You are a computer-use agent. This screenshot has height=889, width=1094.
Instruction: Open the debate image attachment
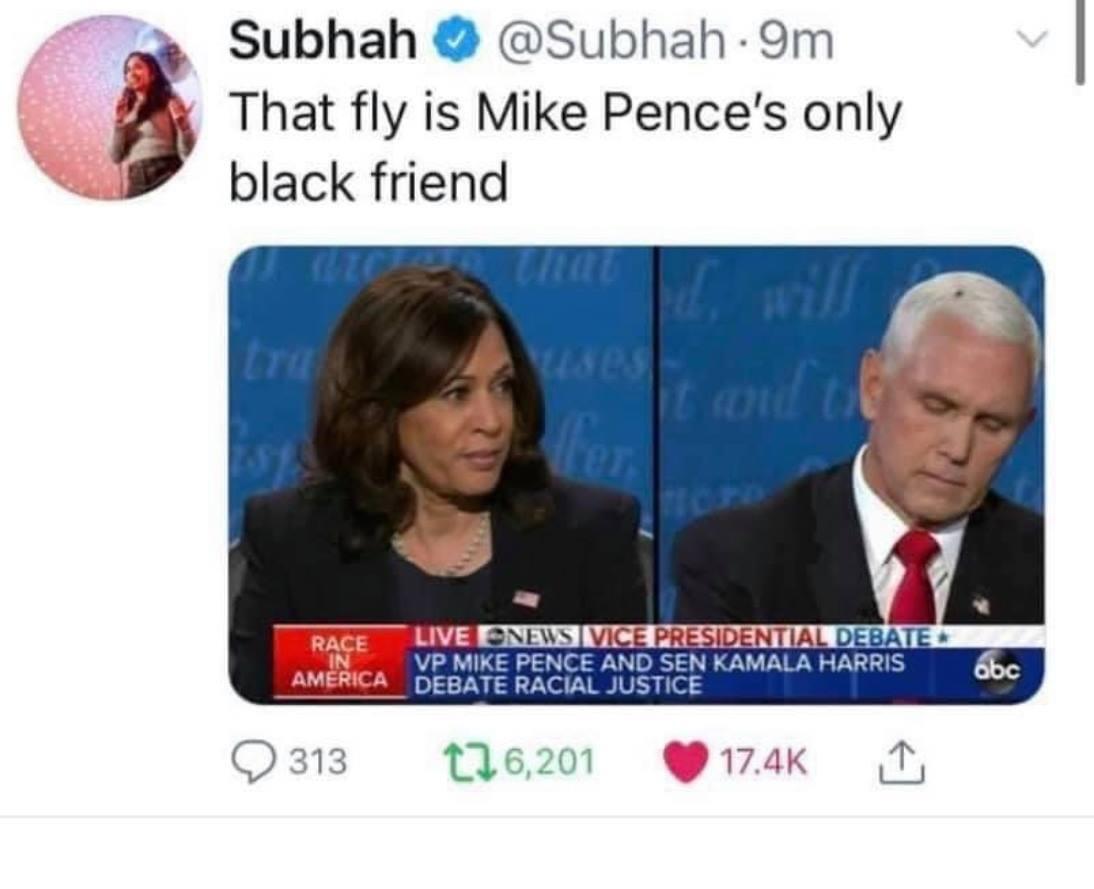[x=636, y=474]
